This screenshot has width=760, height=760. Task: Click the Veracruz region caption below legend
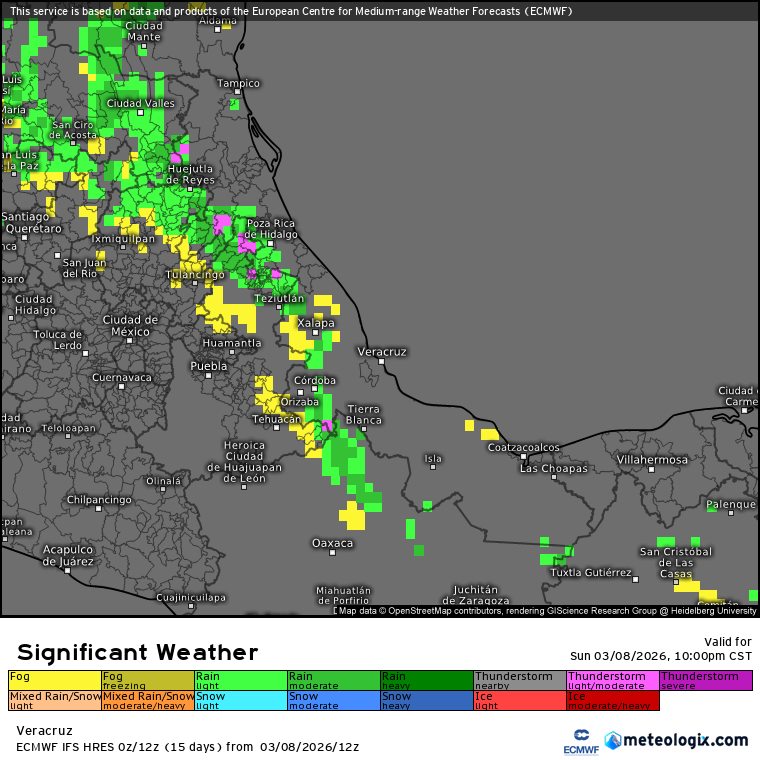point(44,730)
